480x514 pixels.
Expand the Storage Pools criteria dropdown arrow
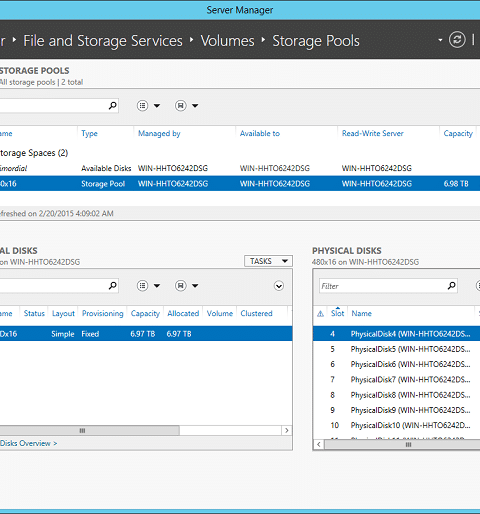pos(157,106)
